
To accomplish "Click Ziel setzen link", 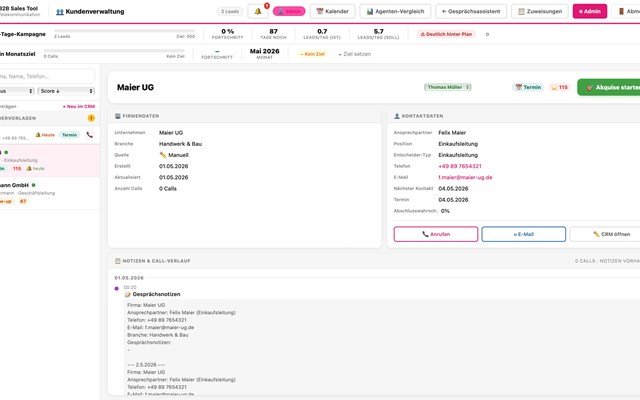I will 354,54.
